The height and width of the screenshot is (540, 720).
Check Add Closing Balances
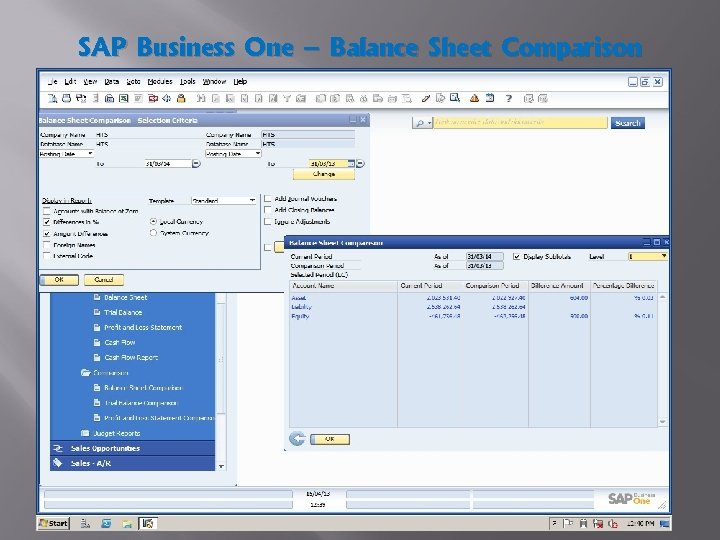[x=268, y=209]
